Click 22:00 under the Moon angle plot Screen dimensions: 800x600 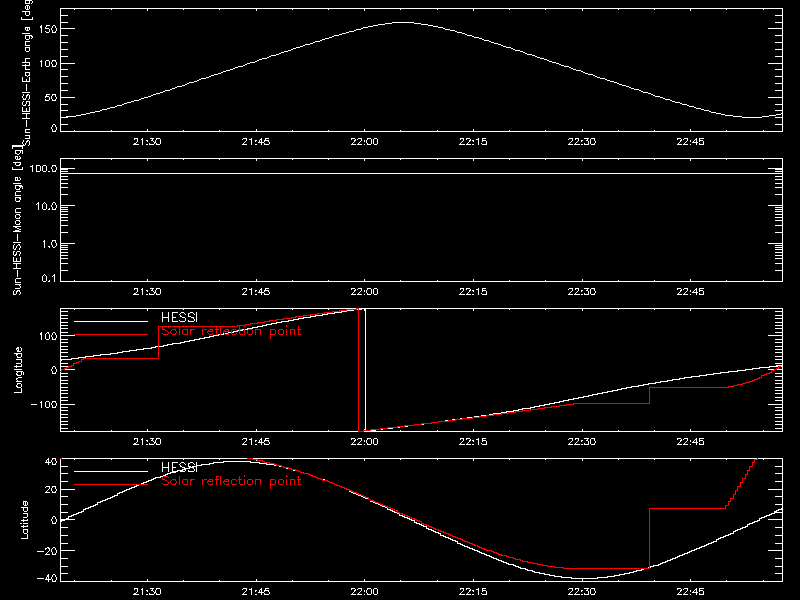click(364, 292)
